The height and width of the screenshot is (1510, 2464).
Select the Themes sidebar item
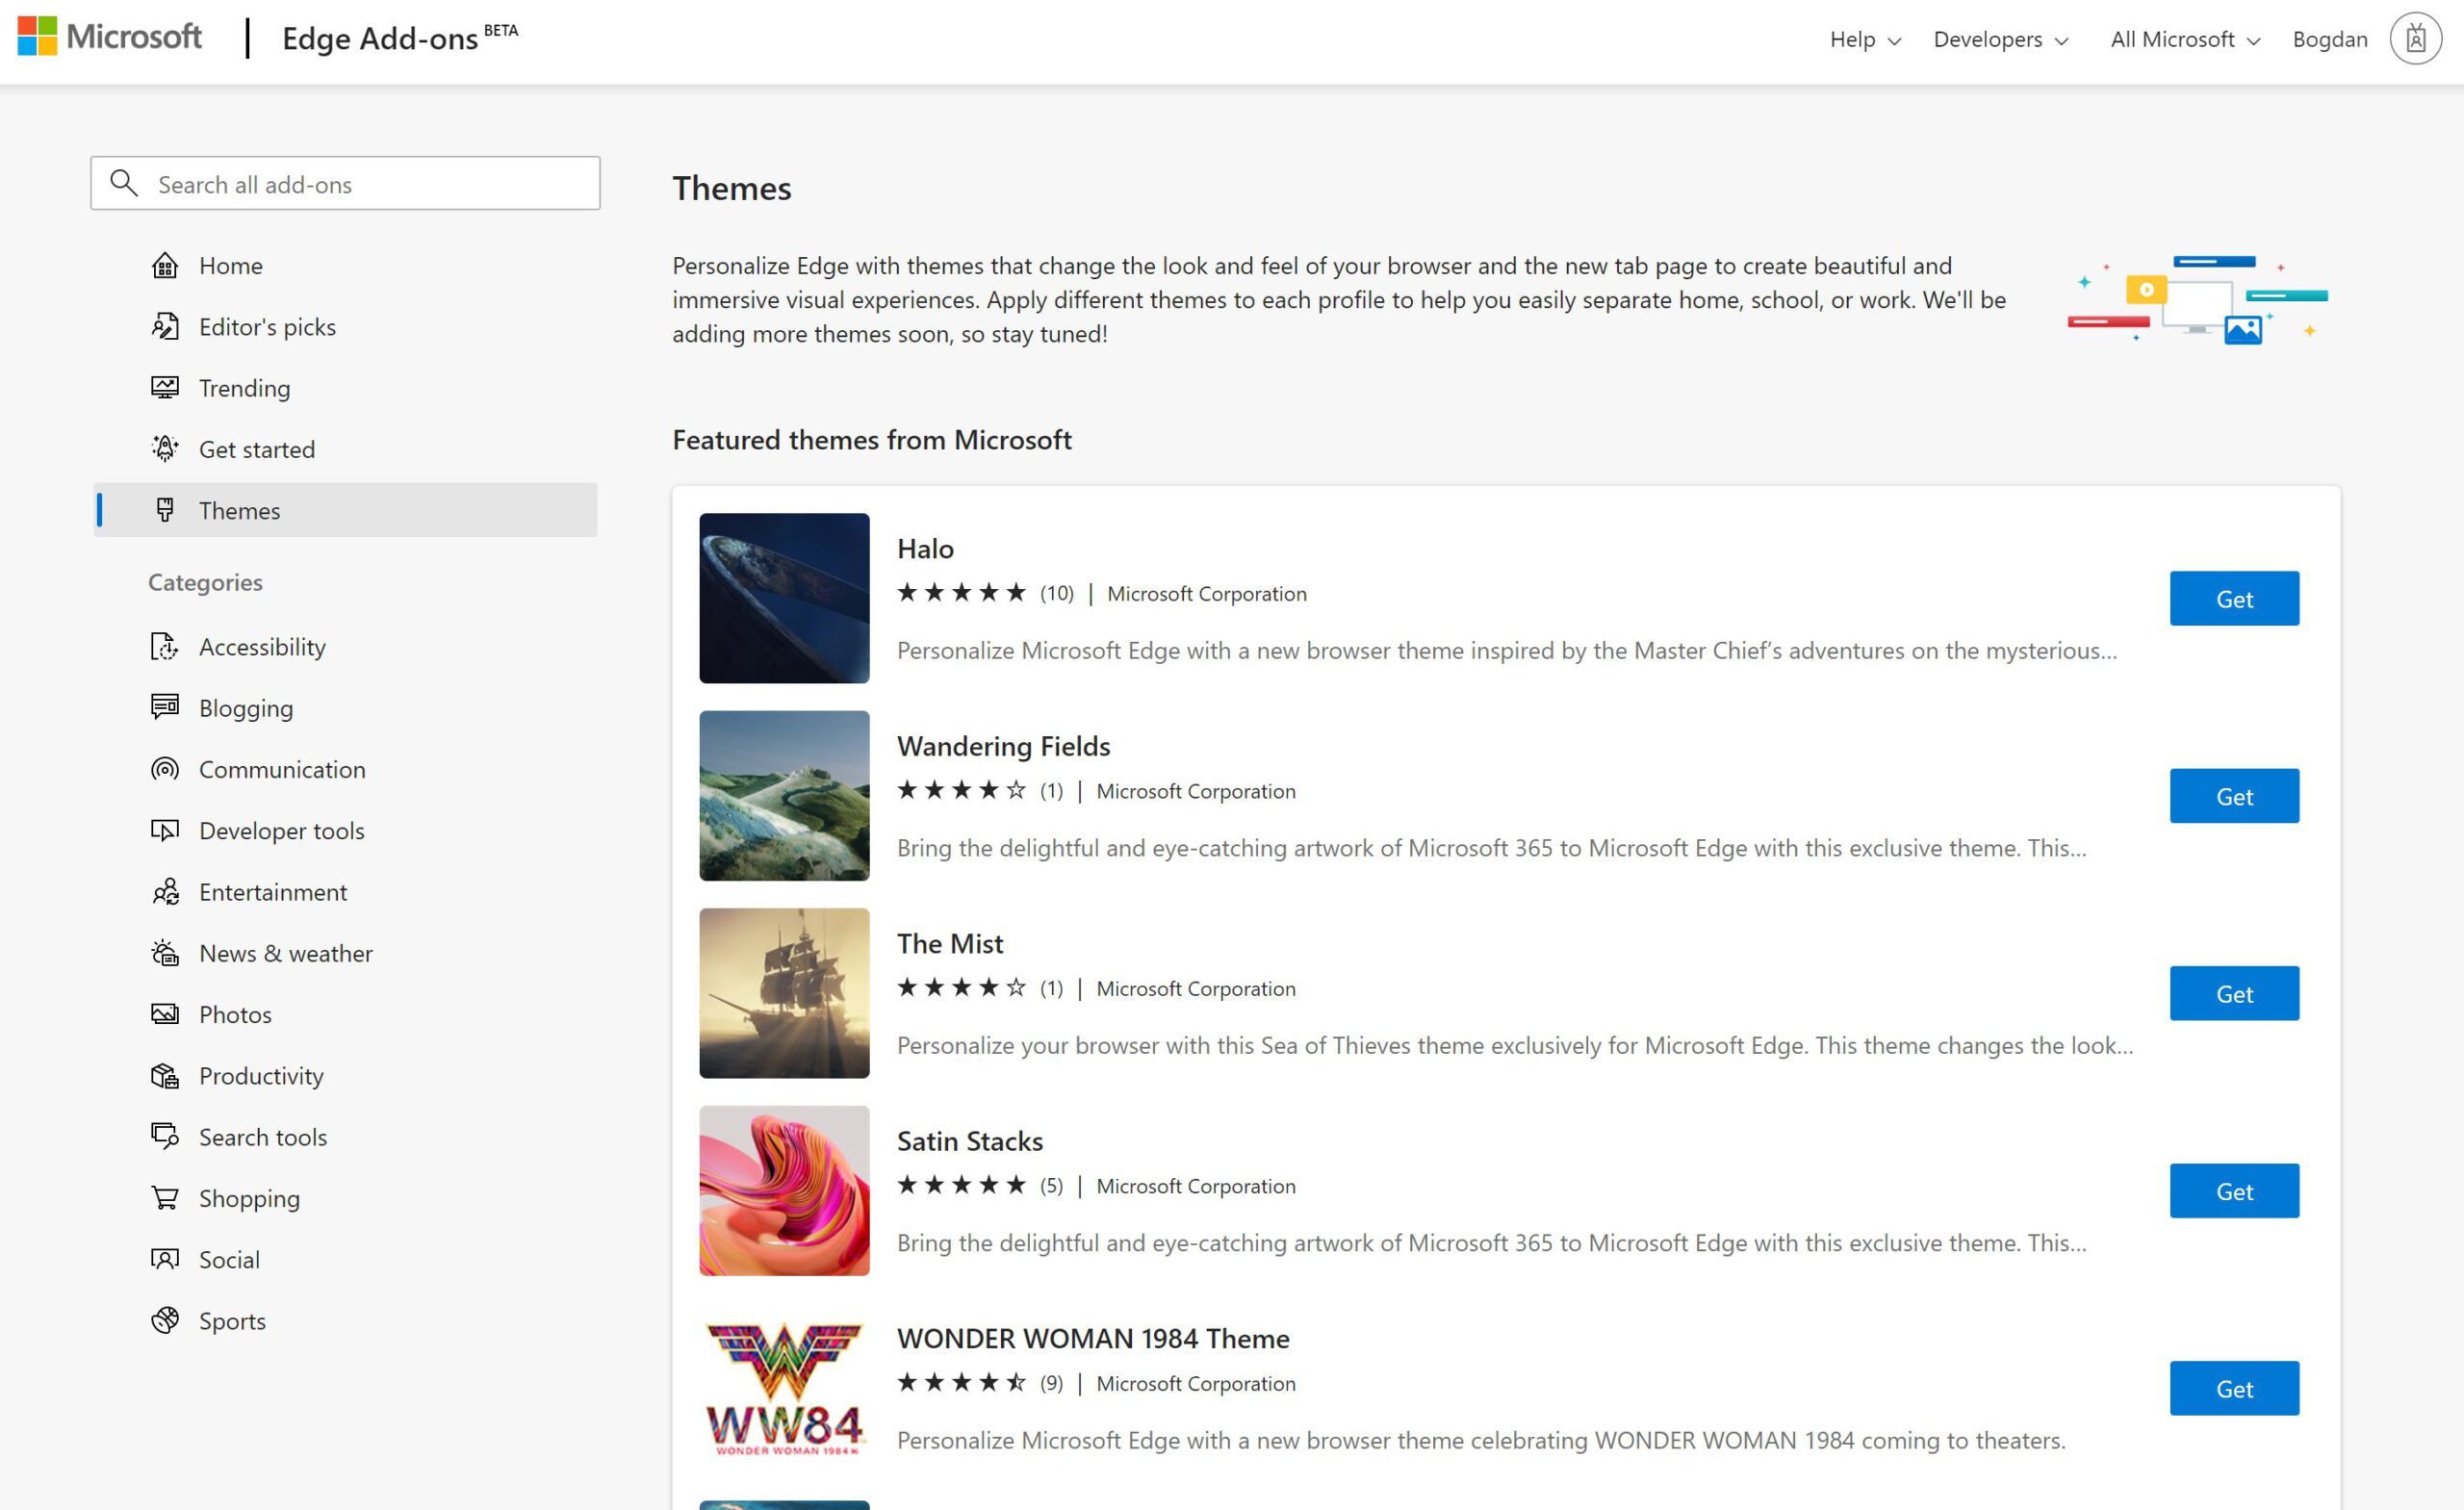click(346, 510)
